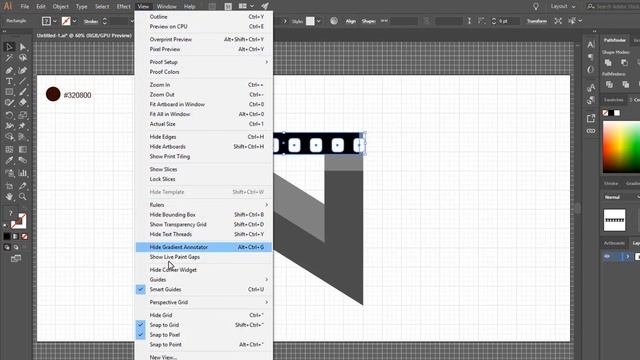Click the #320800 brown circle on artboard
The image size is (640, 360).
[x=53, y=94]
